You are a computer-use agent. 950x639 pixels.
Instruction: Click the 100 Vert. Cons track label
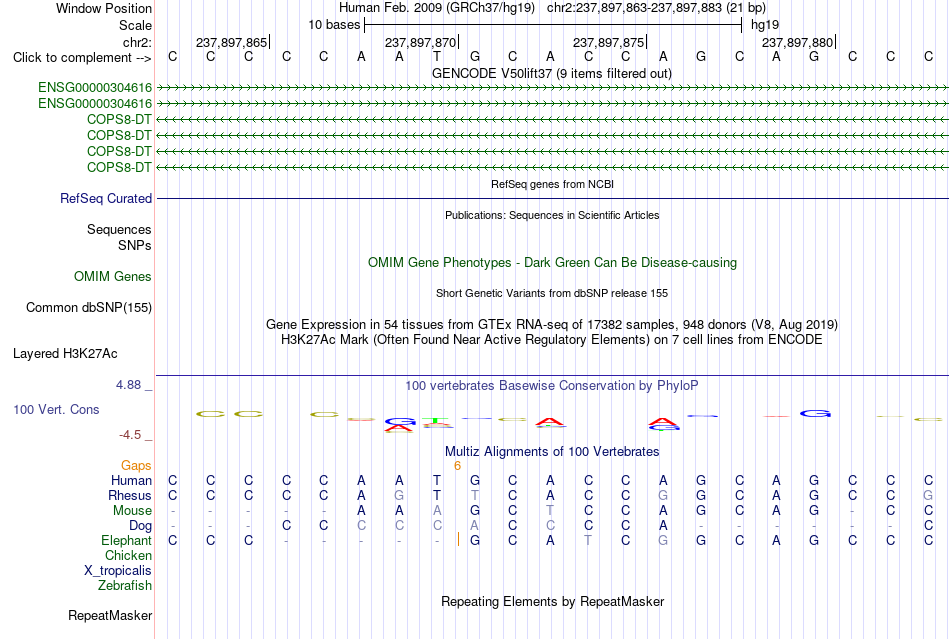point(56,410)
